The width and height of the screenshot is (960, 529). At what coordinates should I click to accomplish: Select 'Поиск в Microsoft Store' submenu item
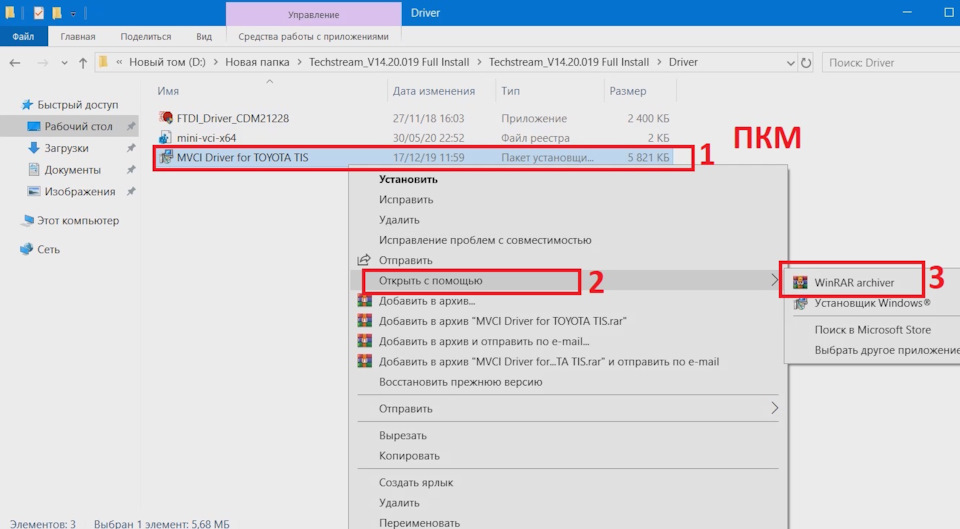click(872, 329)
